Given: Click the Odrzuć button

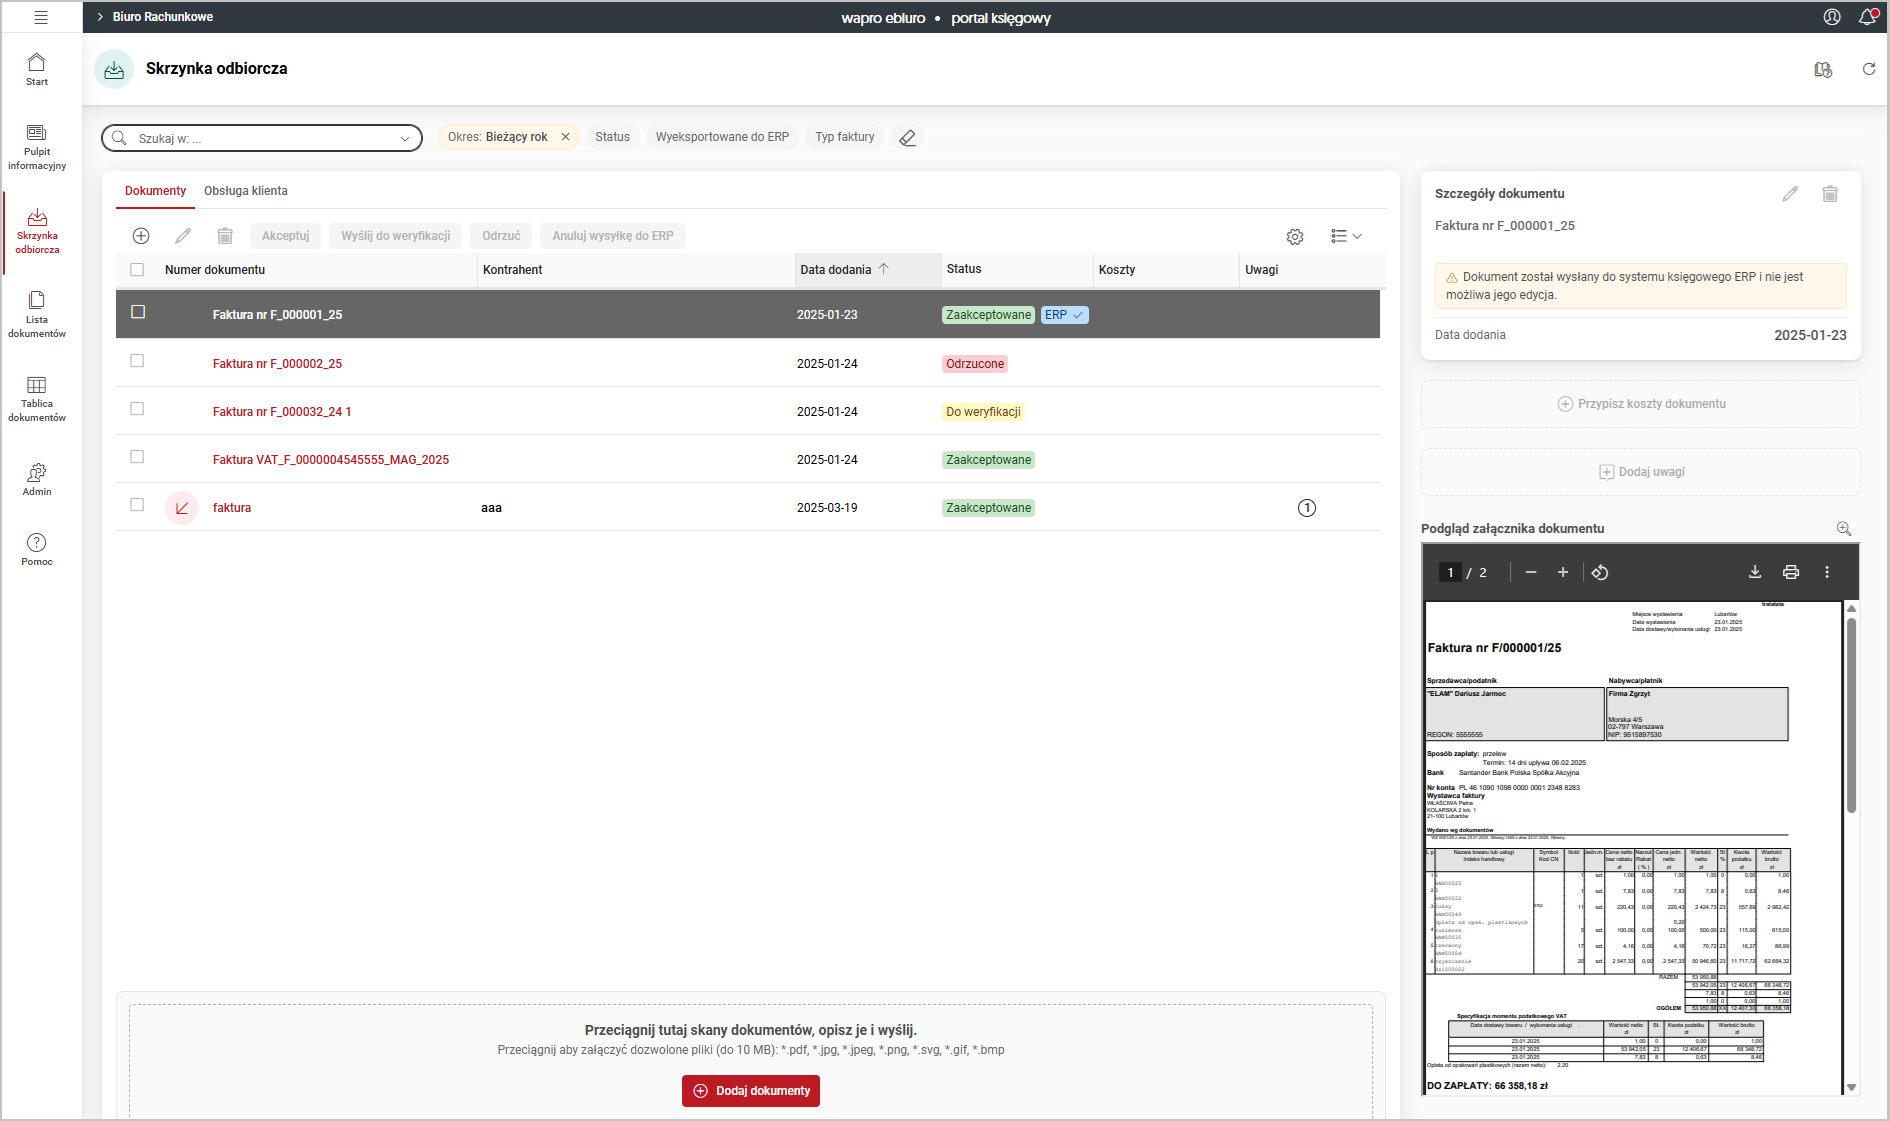Looking at the screenshot, I should click(x=501, y=236).
